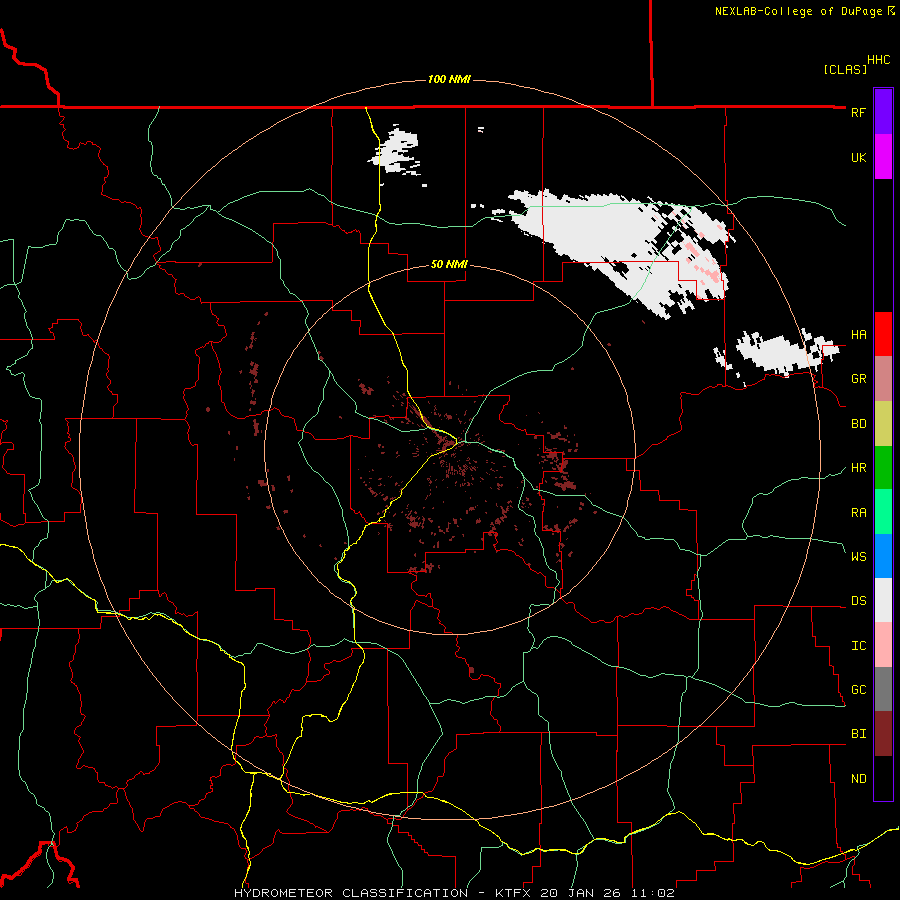Click the 100 NMI range ring label
This screenshot has width=900, height=900.
point(449,79)
